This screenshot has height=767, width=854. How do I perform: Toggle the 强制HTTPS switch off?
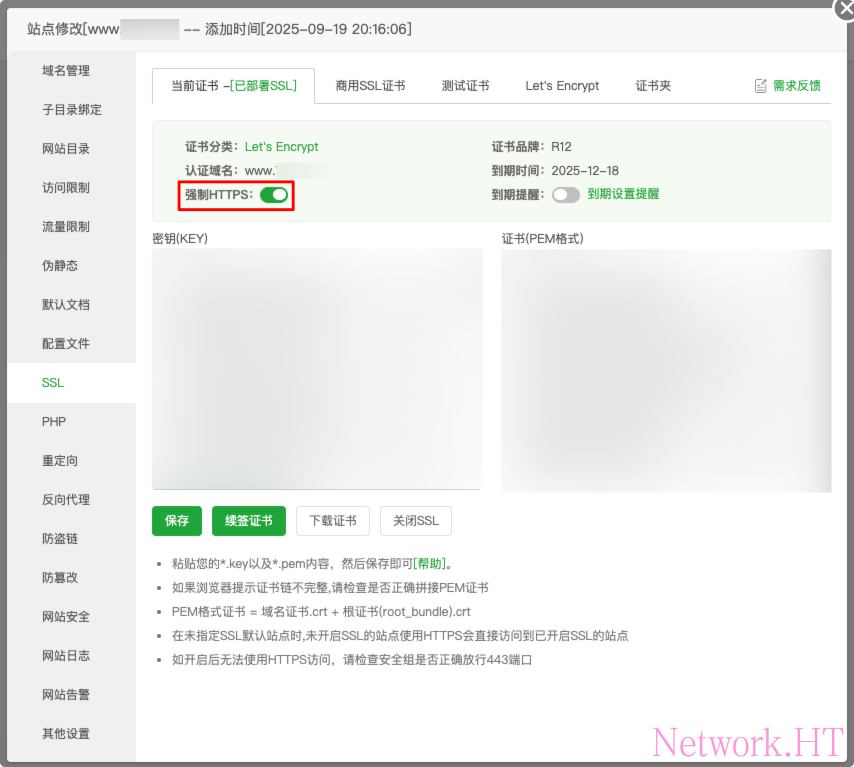274,195
